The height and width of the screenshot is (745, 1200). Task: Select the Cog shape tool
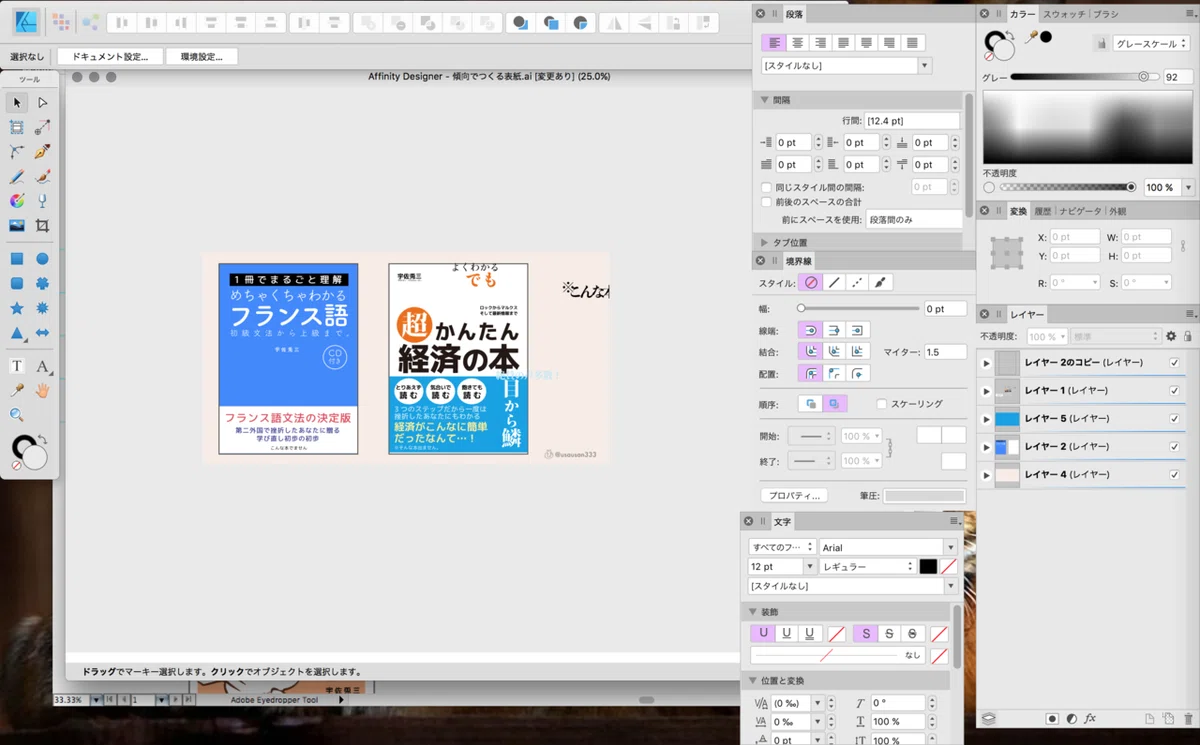pos(43,284)
